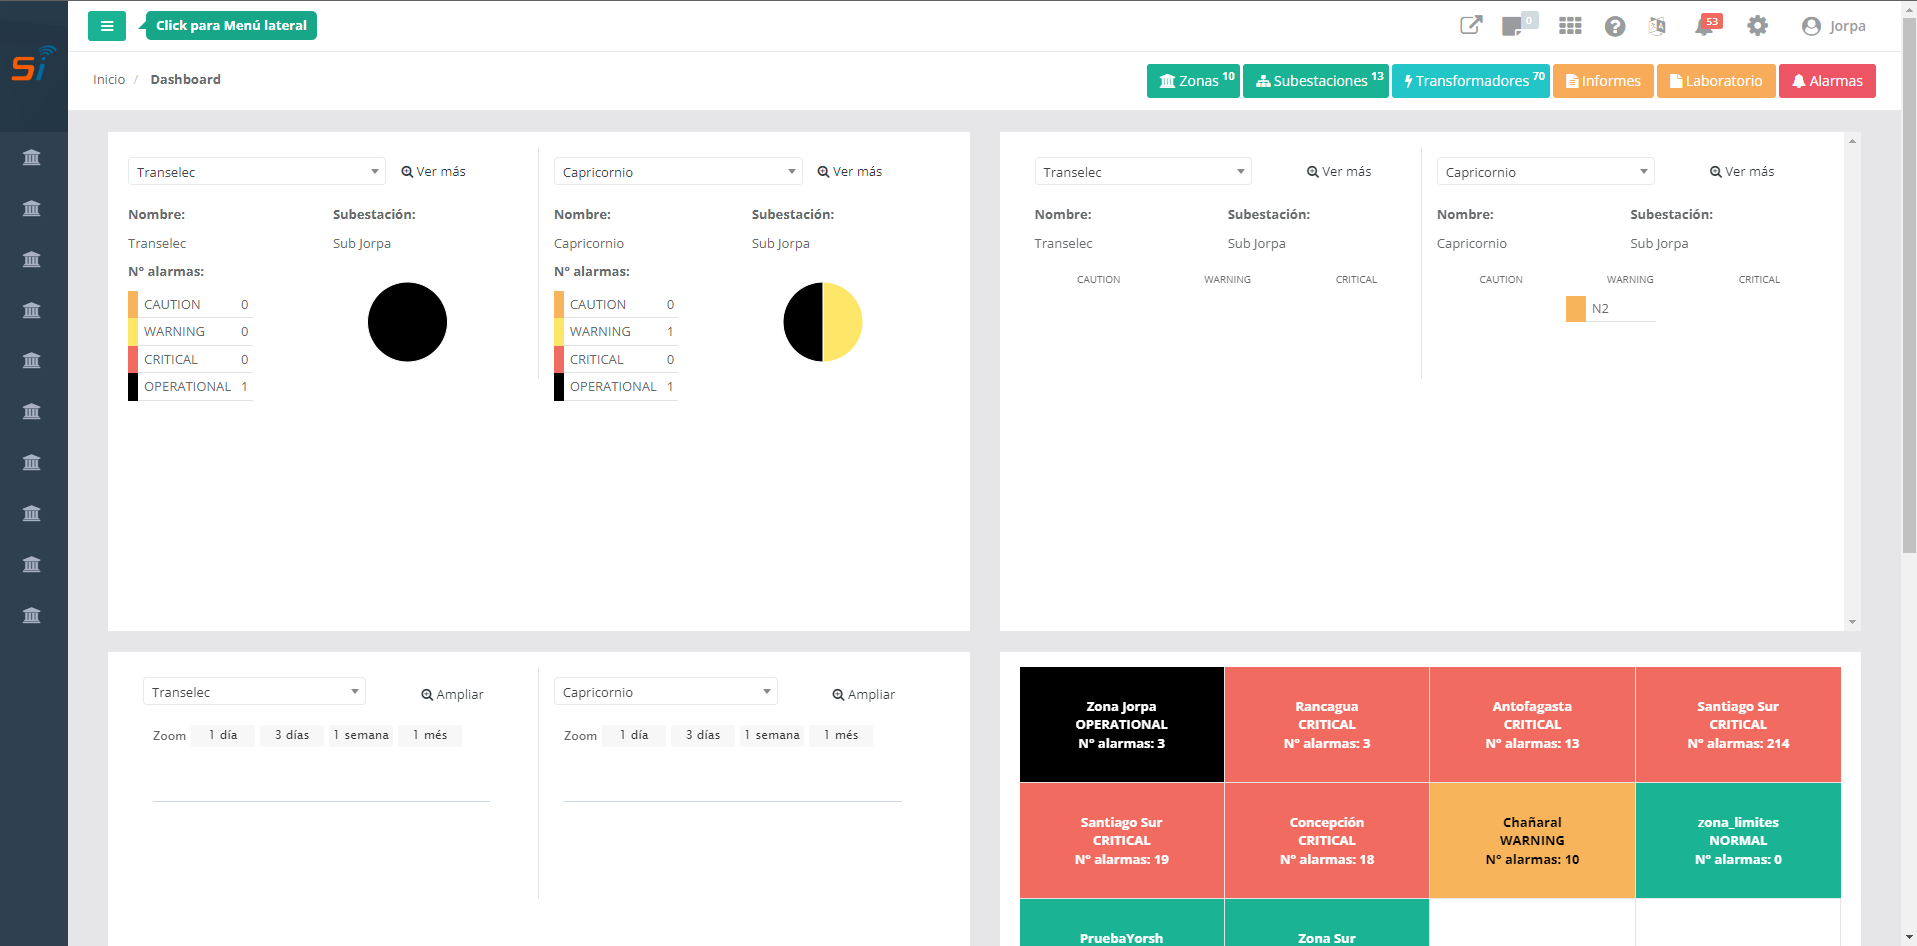Set Capricornio chart zoom to 3 días
This screenshot has width=1917, height=946.
pyautogui.click(x=703, y=735)
